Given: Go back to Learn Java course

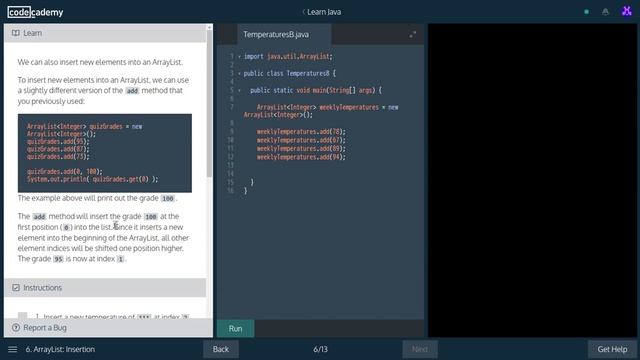Looking at the screenshot, I should [322, 12].
